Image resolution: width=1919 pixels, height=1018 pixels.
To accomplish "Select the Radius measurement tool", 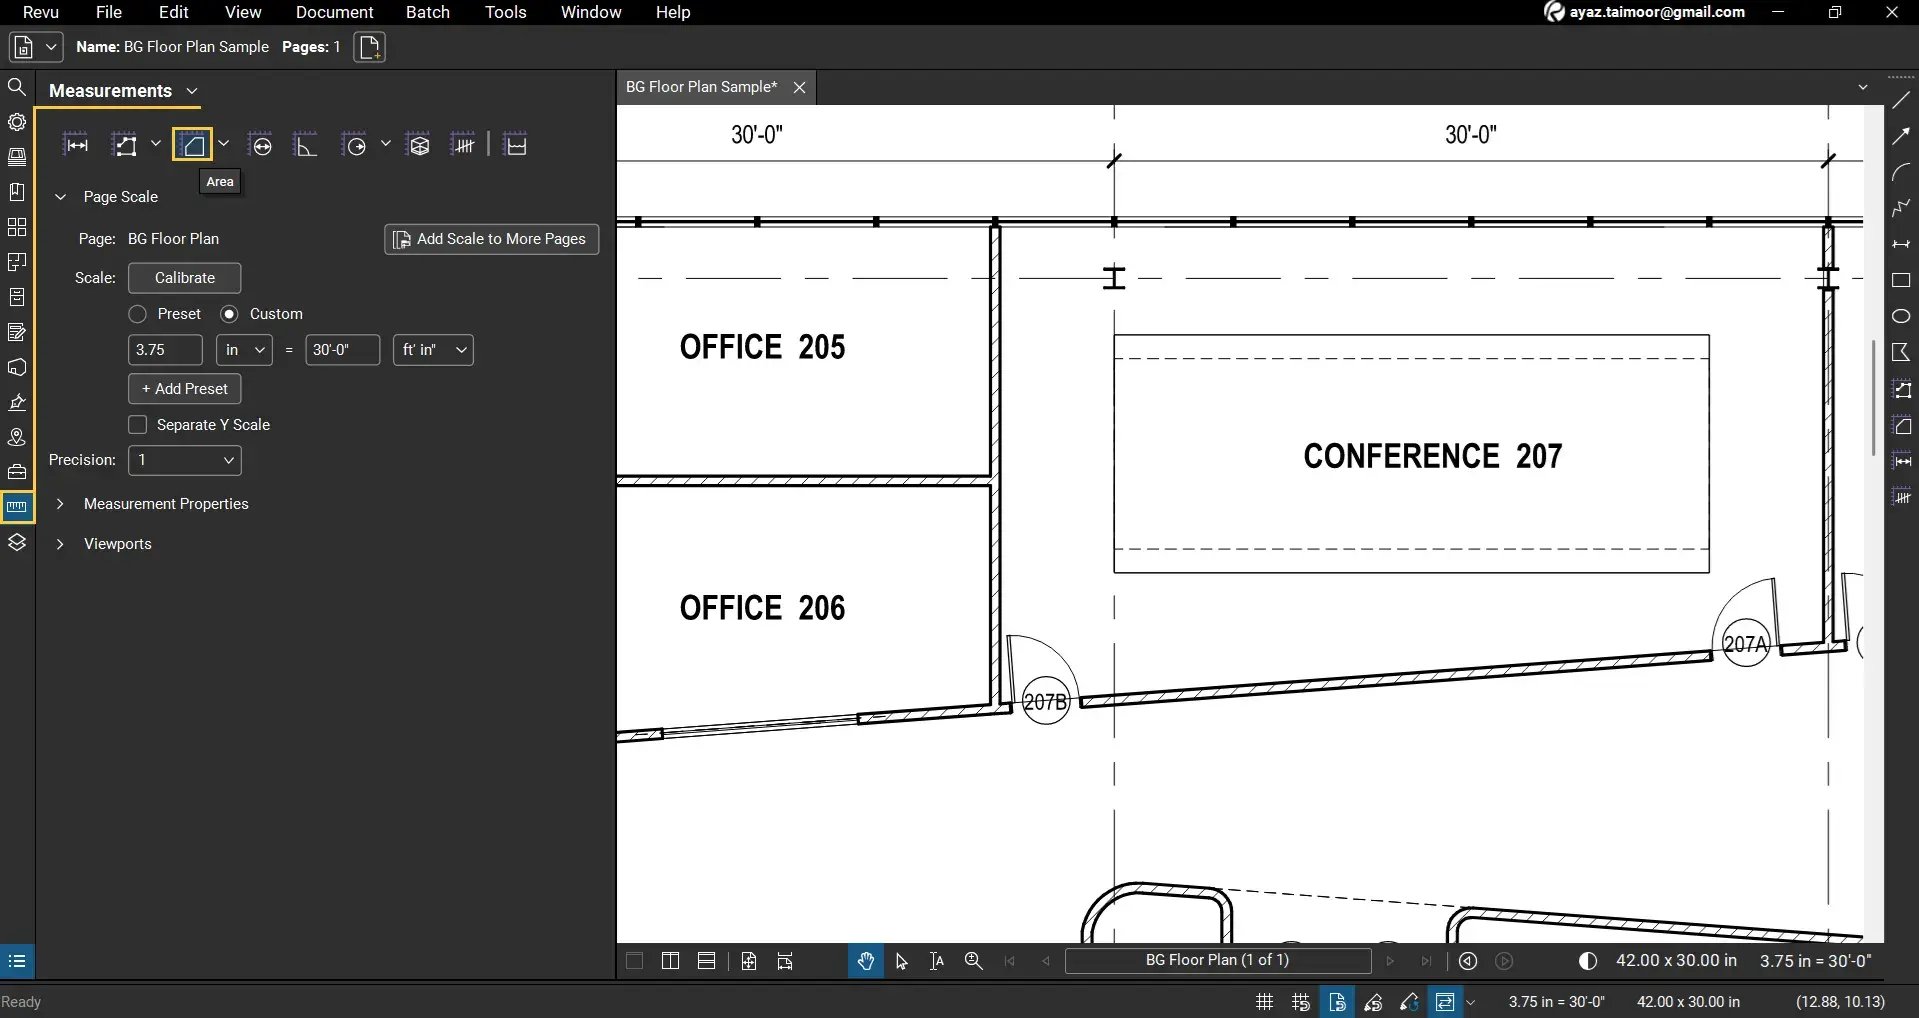I will pos(355,145).
